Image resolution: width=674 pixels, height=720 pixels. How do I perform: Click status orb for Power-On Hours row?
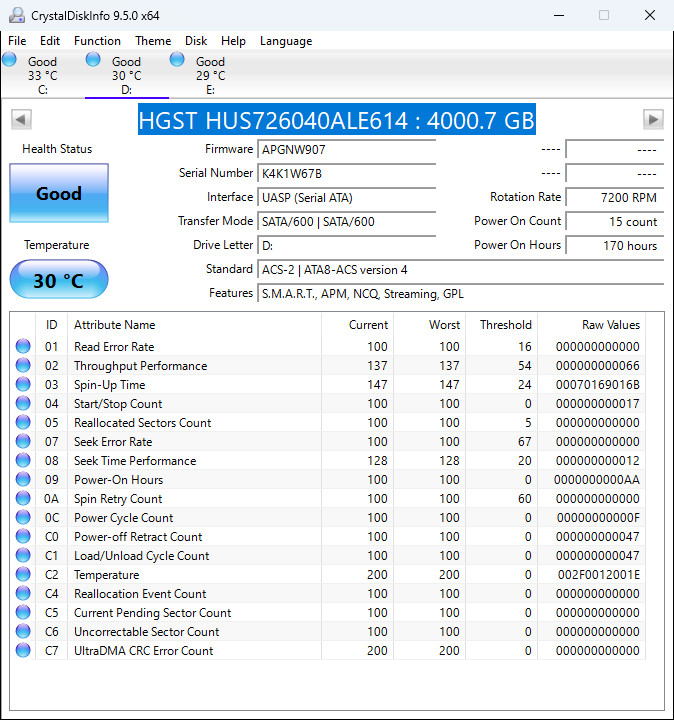pyautogui.click(x=23, y=479)
